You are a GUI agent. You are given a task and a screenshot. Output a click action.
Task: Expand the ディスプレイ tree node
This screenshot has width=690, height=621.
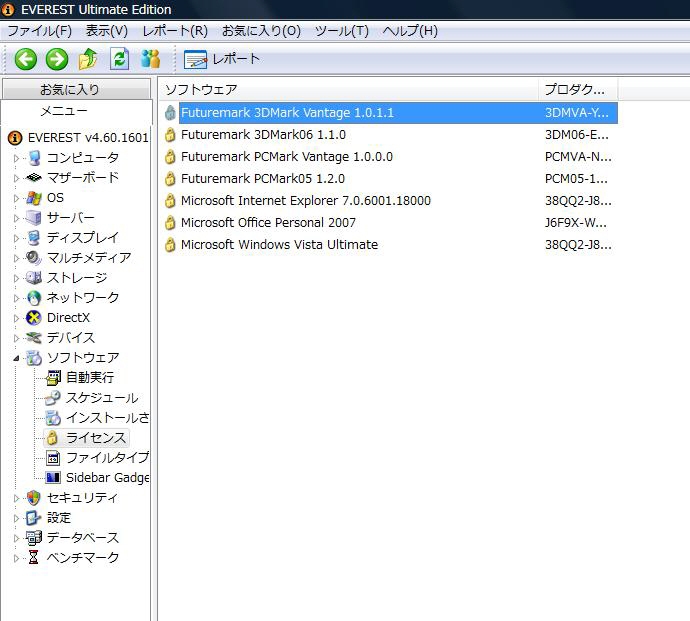16,238
